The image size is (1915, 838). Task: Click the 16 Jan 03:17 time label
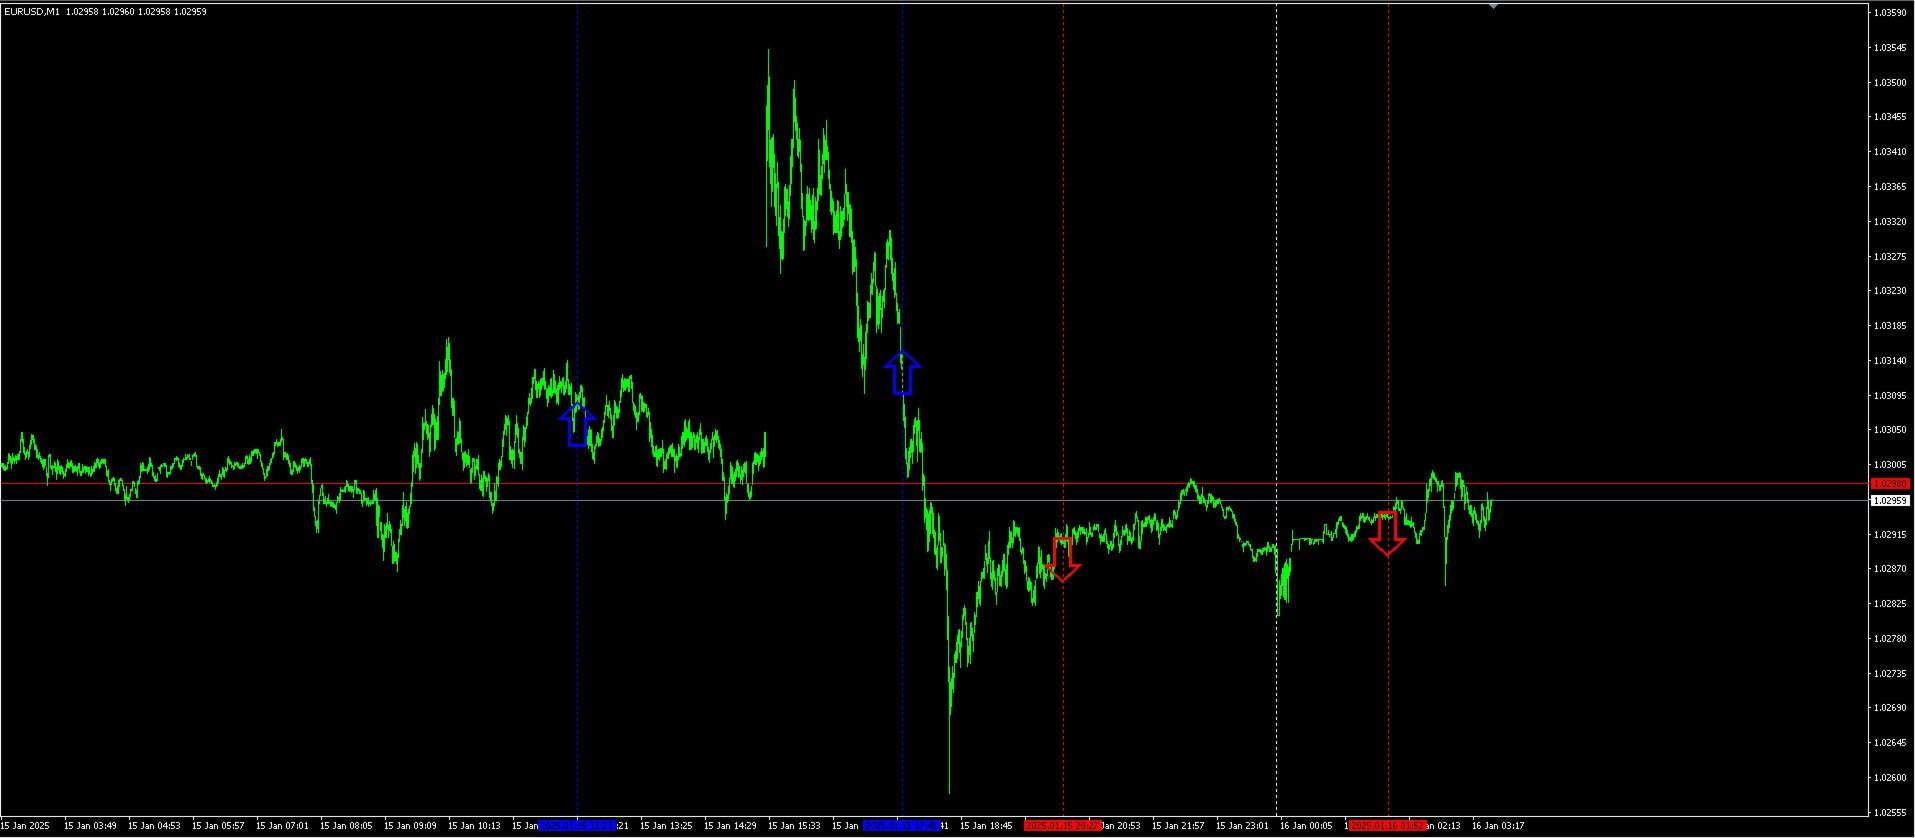(x=1498, y=826)
